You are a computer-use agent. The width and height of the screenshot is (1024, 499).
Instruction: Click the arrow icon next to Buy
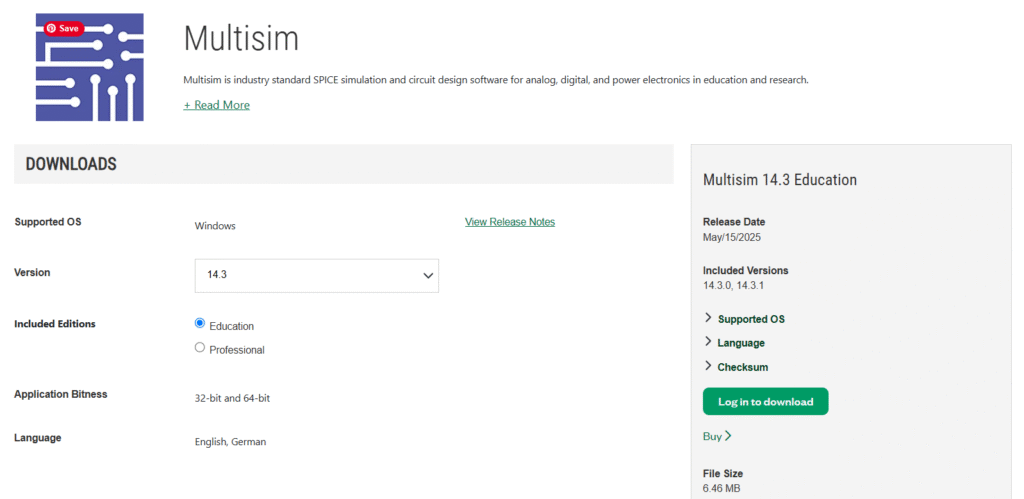click(x=728, y=436)
